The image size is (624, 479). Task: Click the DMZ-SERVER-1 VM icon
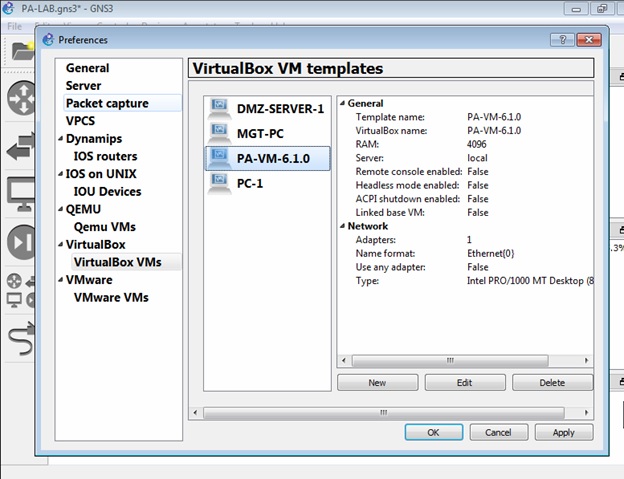coord(219,109)
